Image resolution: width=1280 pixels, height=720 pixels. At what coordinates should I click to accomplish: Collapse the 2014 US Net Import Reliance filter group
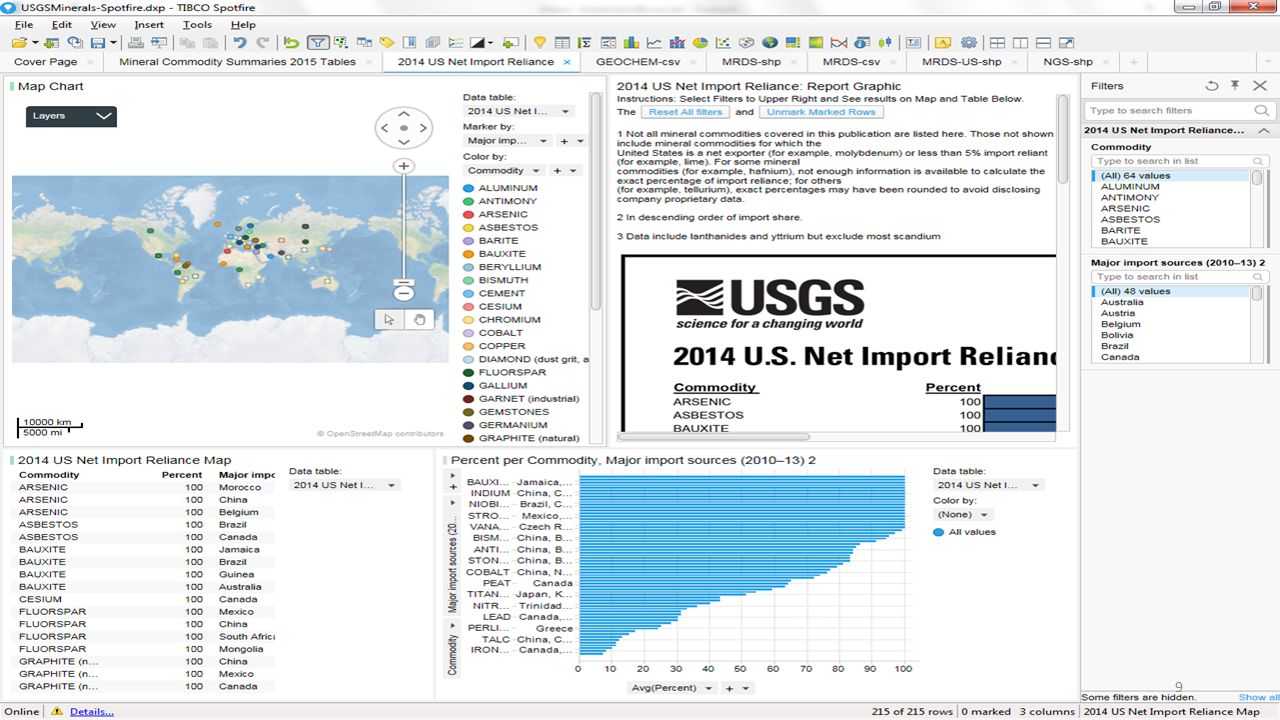pos(1264,130)
